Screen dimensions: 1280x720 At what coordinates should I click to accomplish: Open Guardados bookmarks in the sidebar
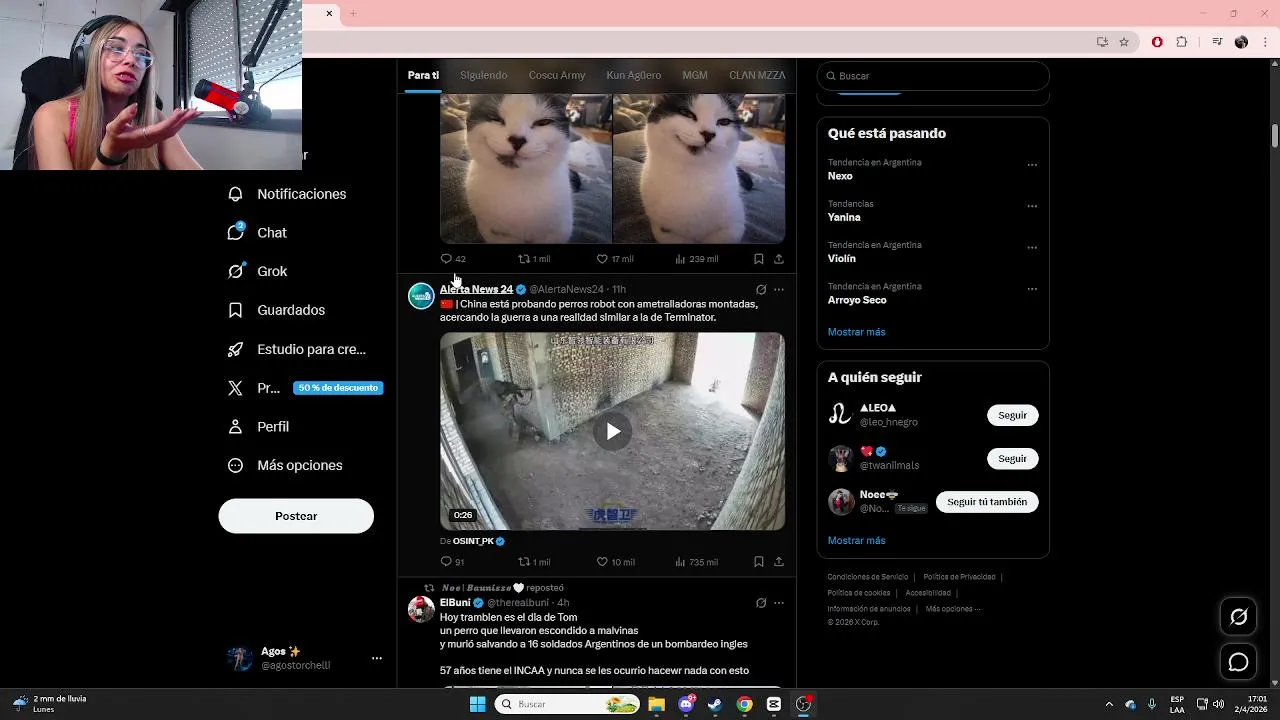277,310
